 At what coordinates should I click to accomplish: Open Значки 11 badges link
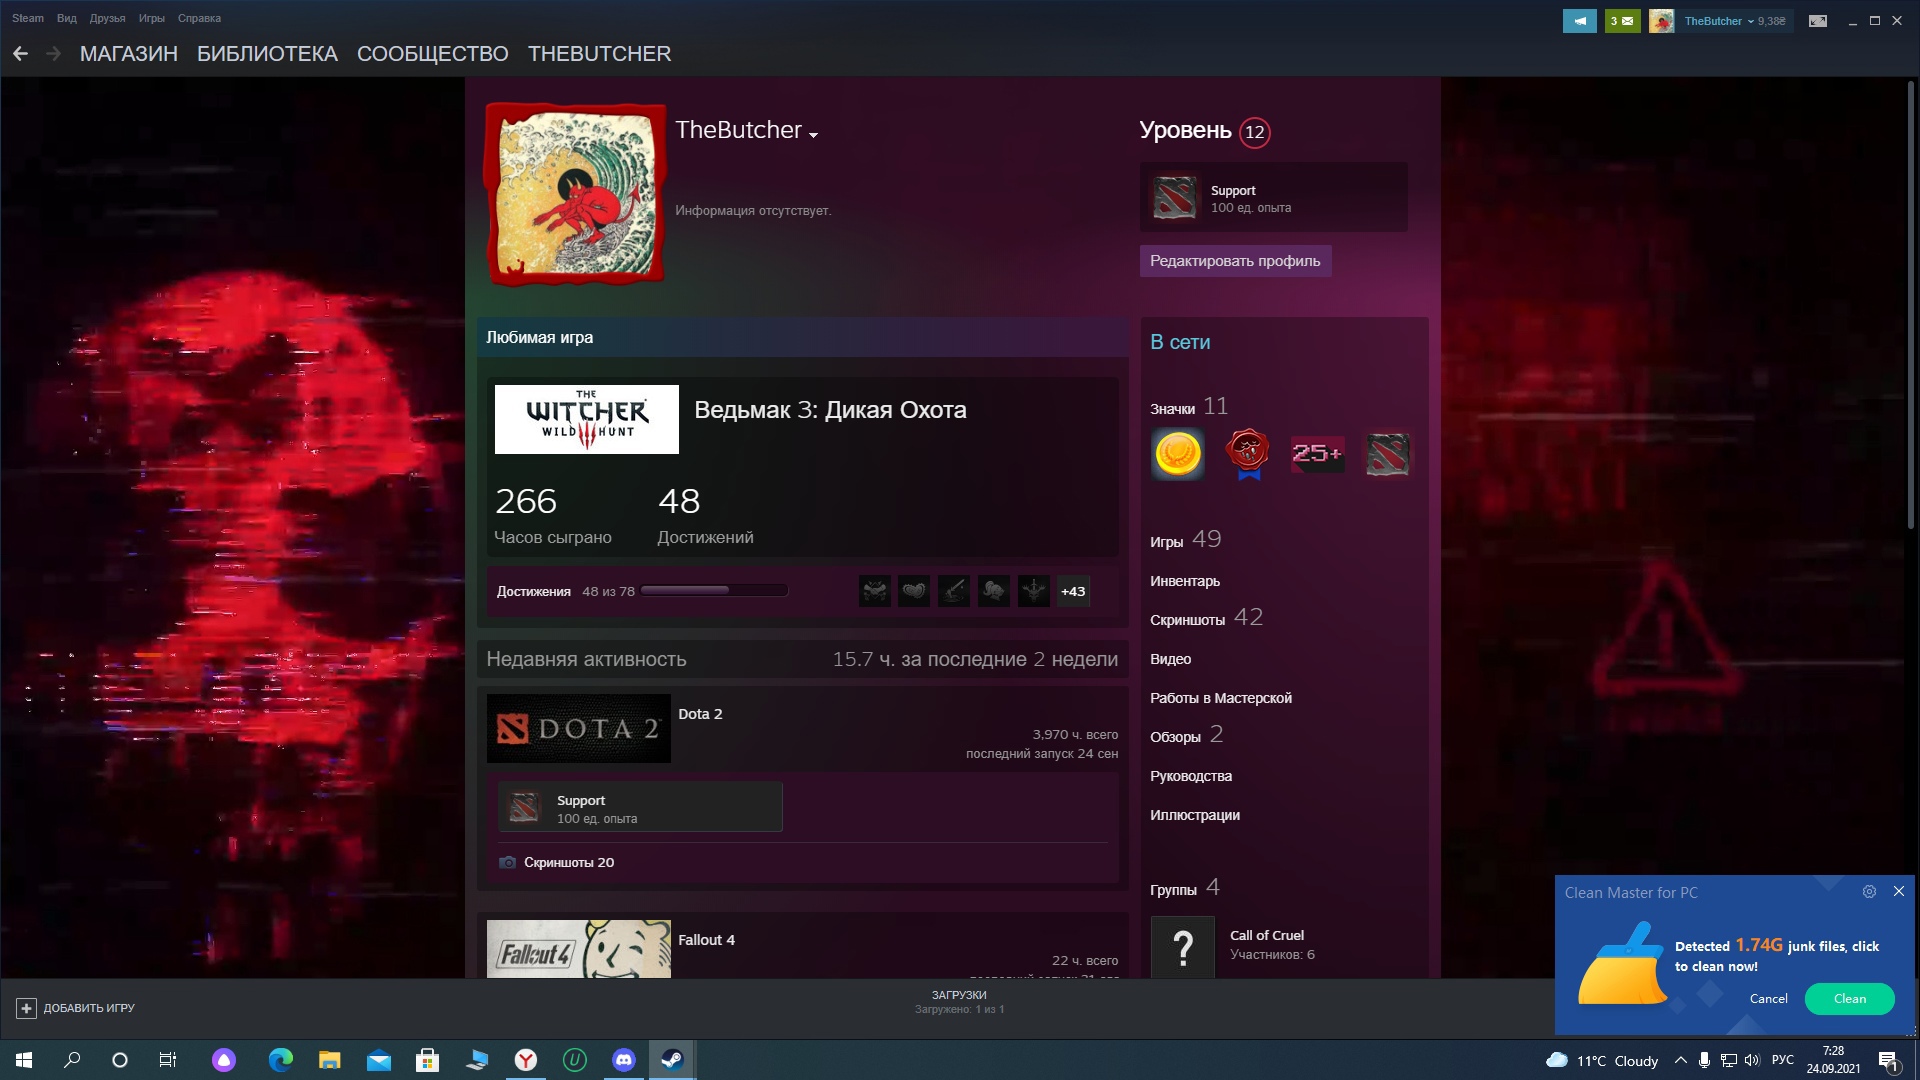click(1189, 407)
